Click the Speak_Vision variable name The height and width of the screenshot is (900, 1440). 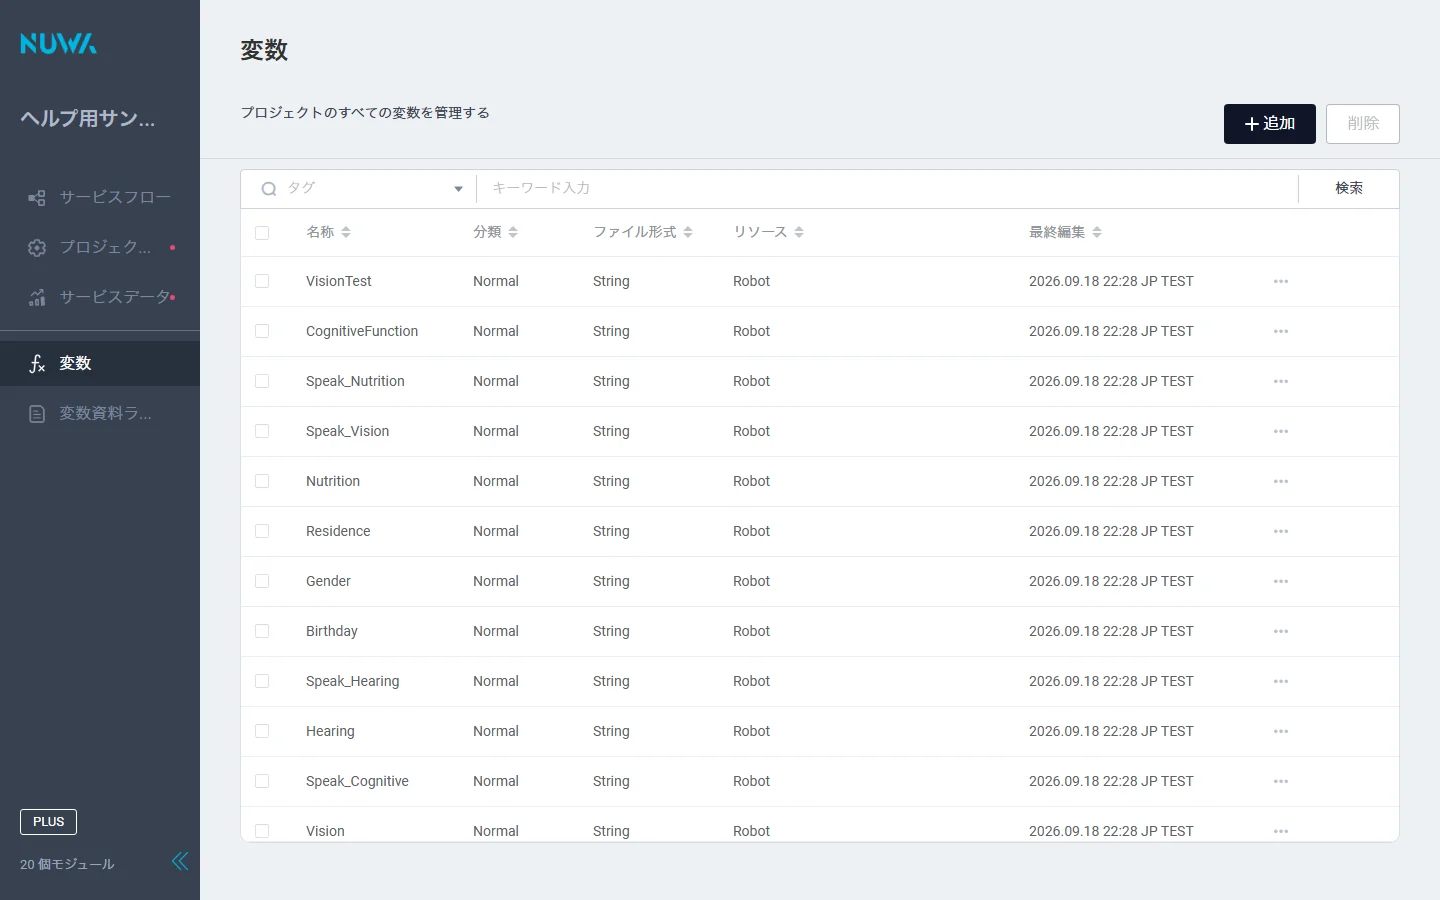[x=347, y=431]
